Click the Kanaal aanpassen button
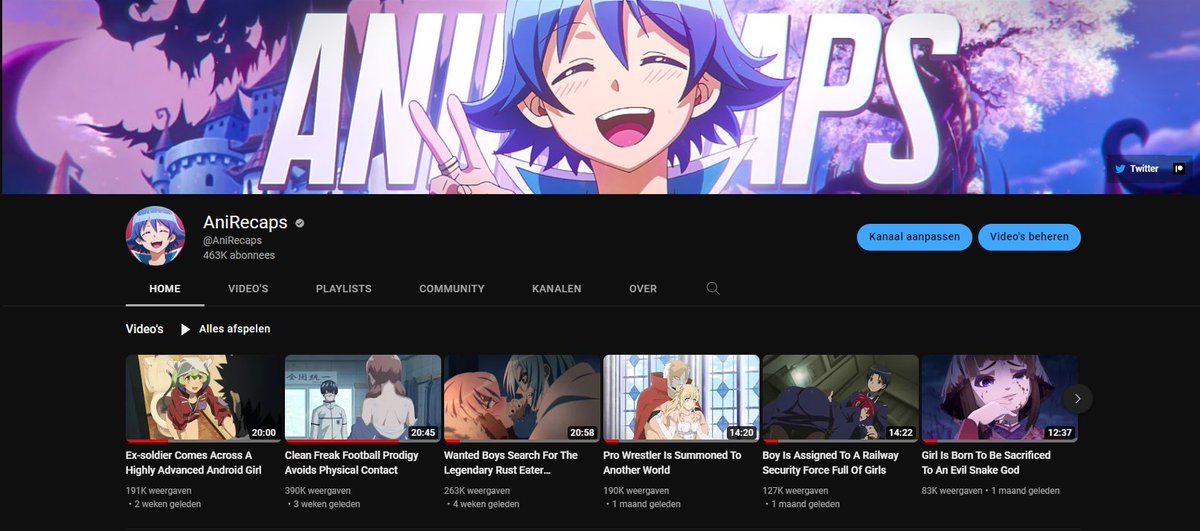The height and width of the screenshot is (531, 1200). coord(914,237)
